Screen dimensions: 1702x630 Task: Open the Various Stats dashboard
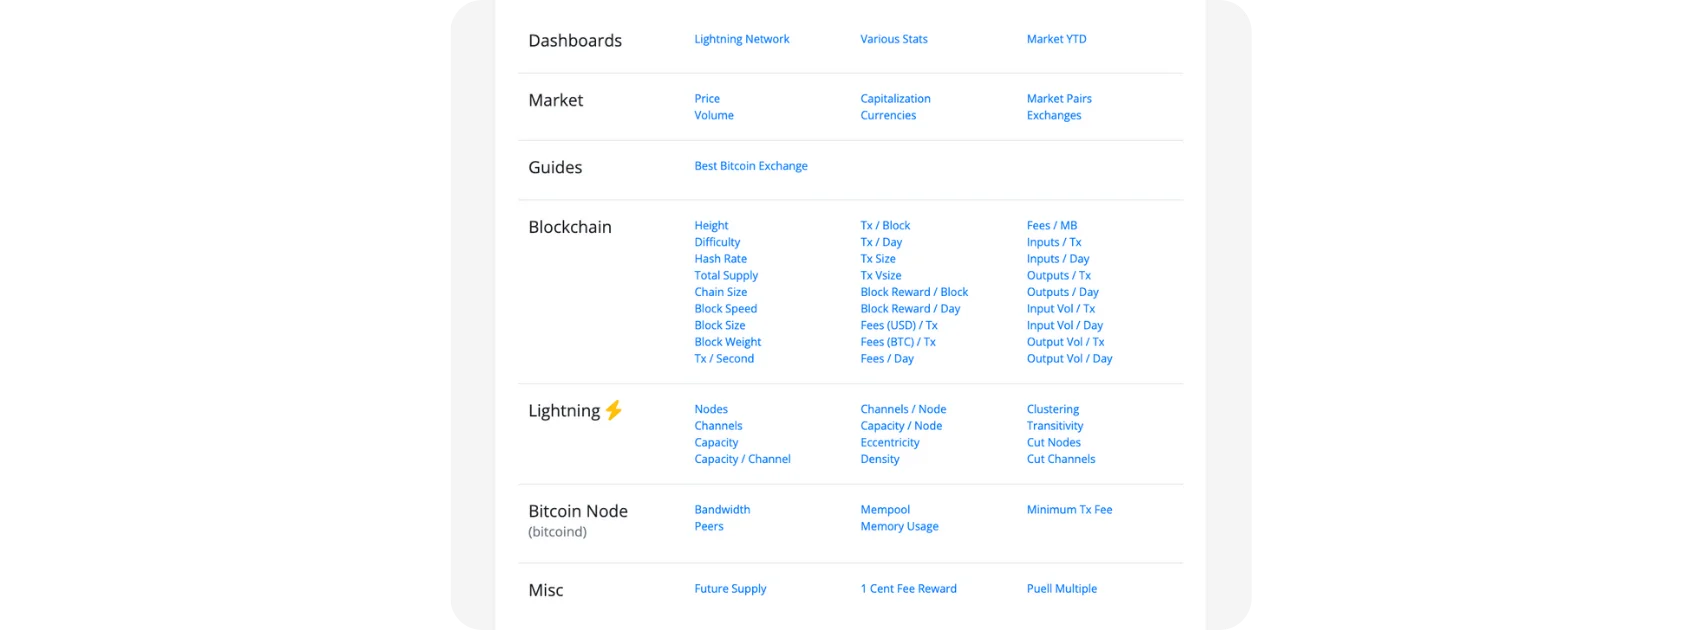click(893, 39)
